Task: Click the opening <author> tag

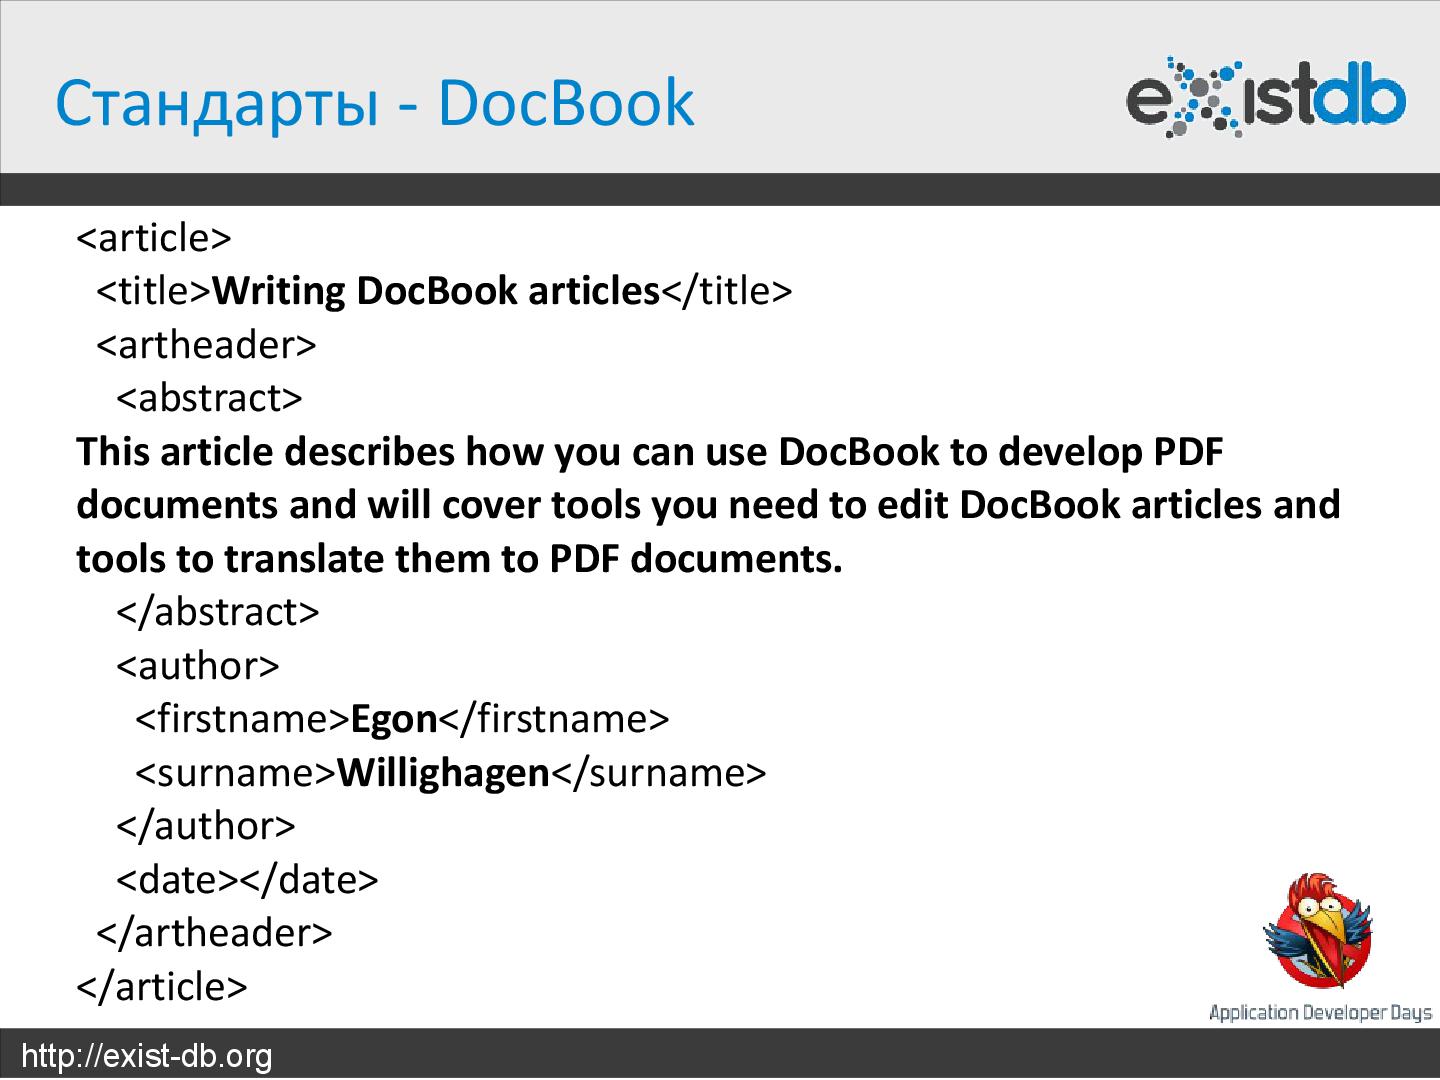Action: pyautogui.click(x=198, y=666)
